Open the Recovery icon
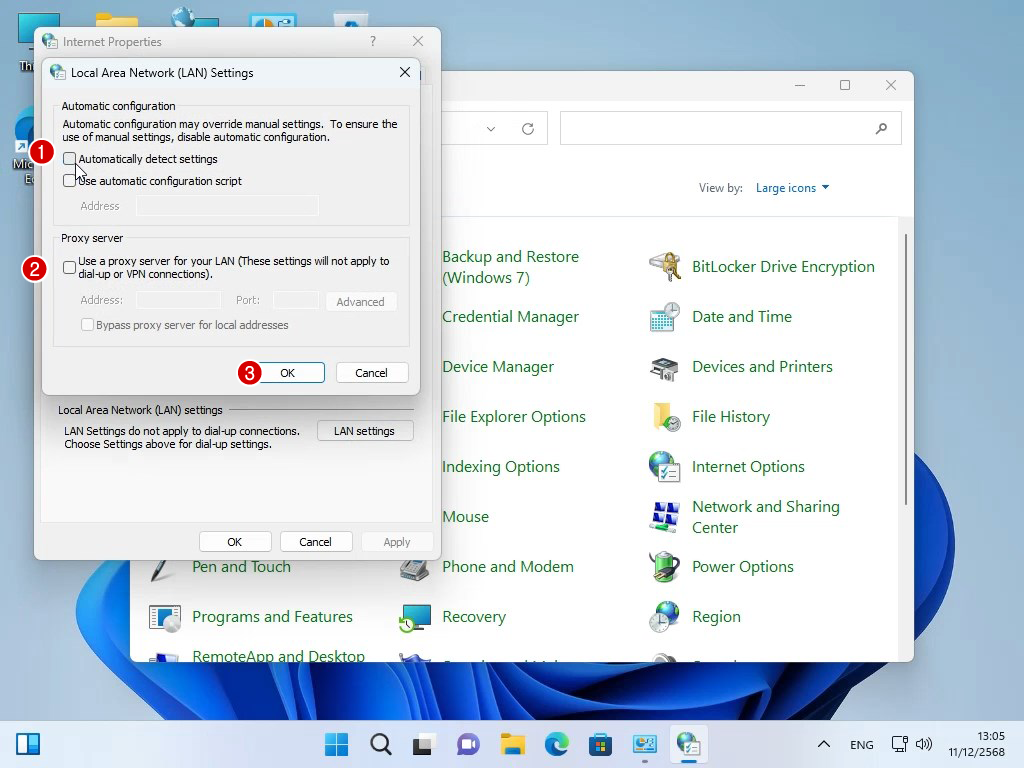 tap(415, 617)
